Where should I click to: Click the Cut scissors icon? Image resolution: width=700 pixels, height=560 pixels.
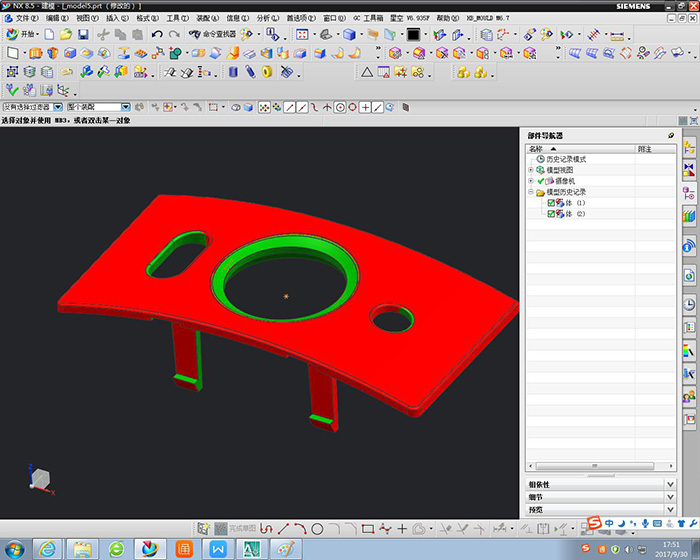(104, 34)
